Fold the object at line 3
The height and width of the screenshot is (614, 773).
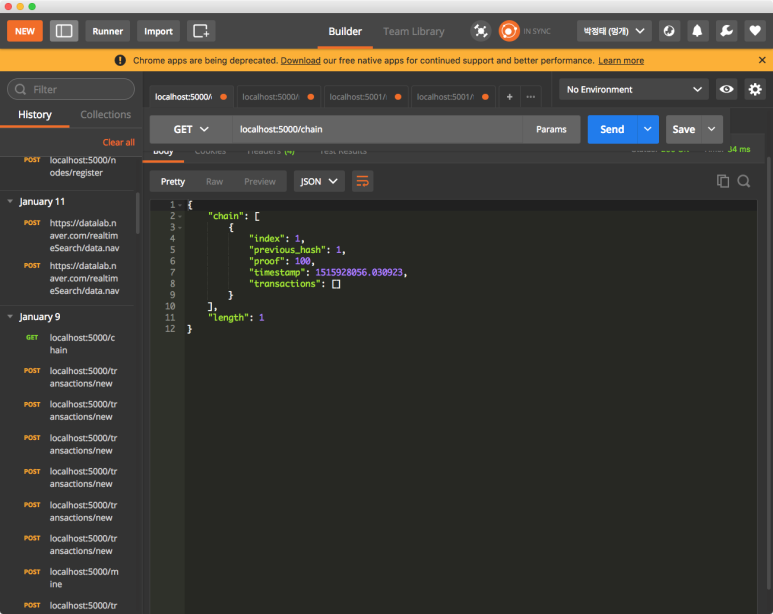180,227
